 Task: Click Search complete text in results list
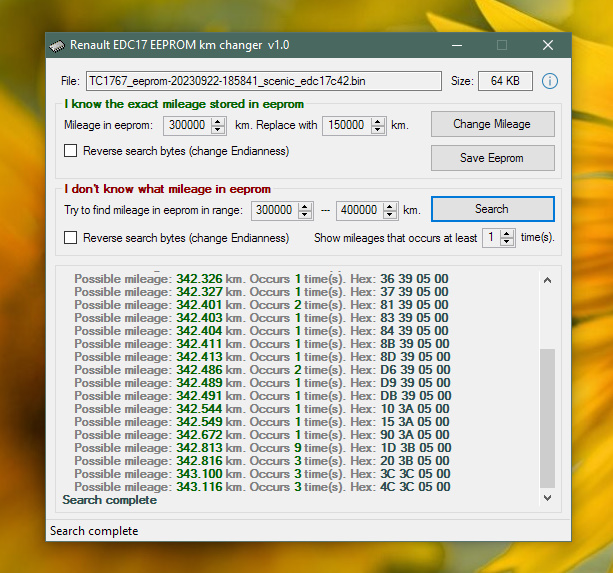(109, 500)
